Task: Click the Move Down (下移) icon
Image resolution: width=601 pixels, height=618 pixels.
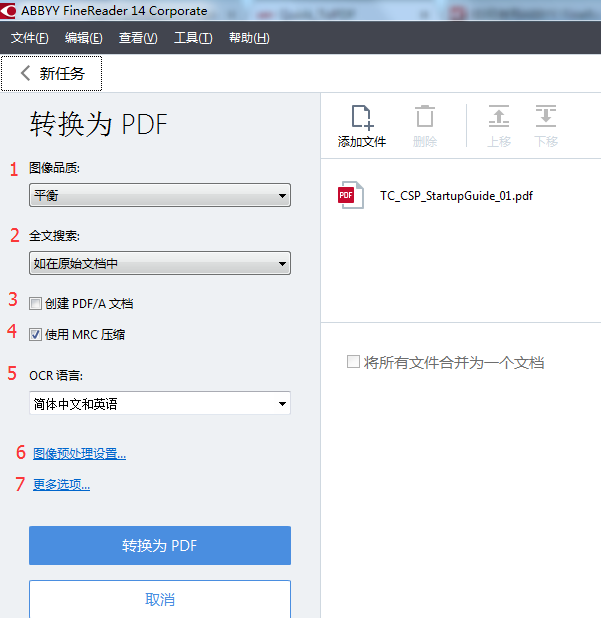Action: point(546,116)
